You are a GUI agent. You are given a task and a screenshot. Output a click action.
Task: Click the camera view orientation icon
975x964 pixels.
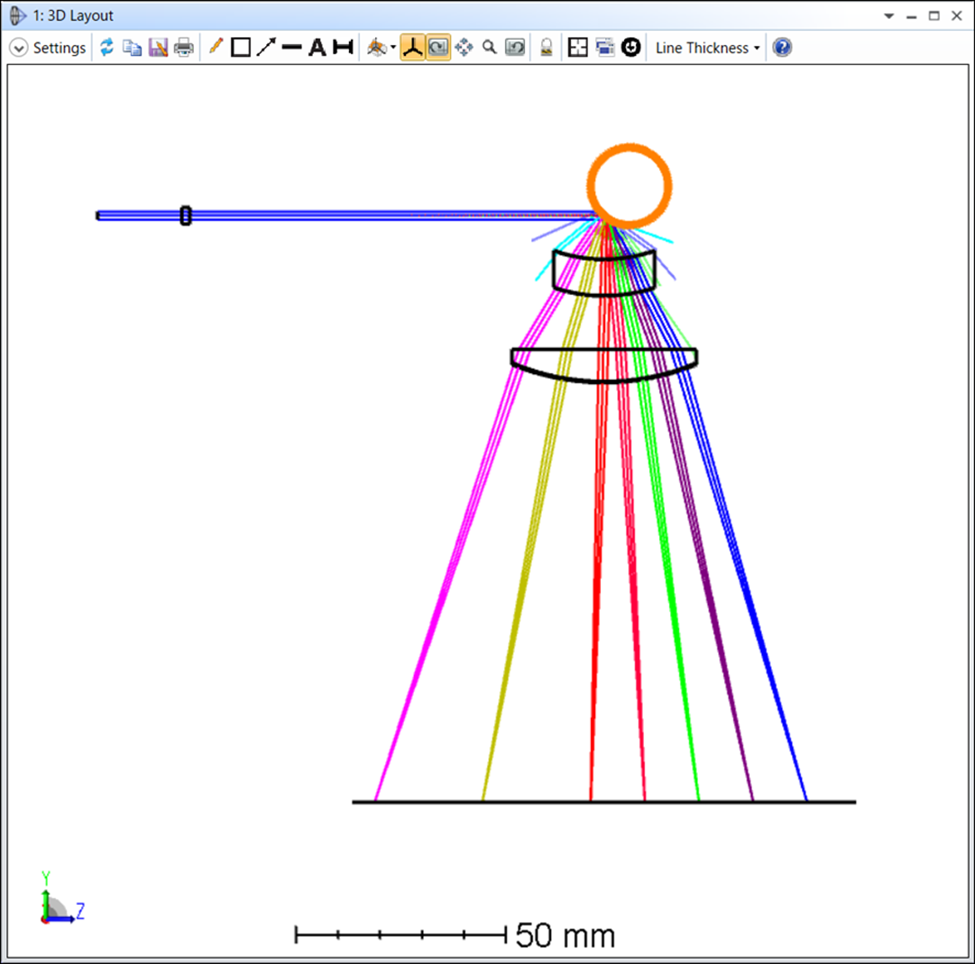[377, 47]
